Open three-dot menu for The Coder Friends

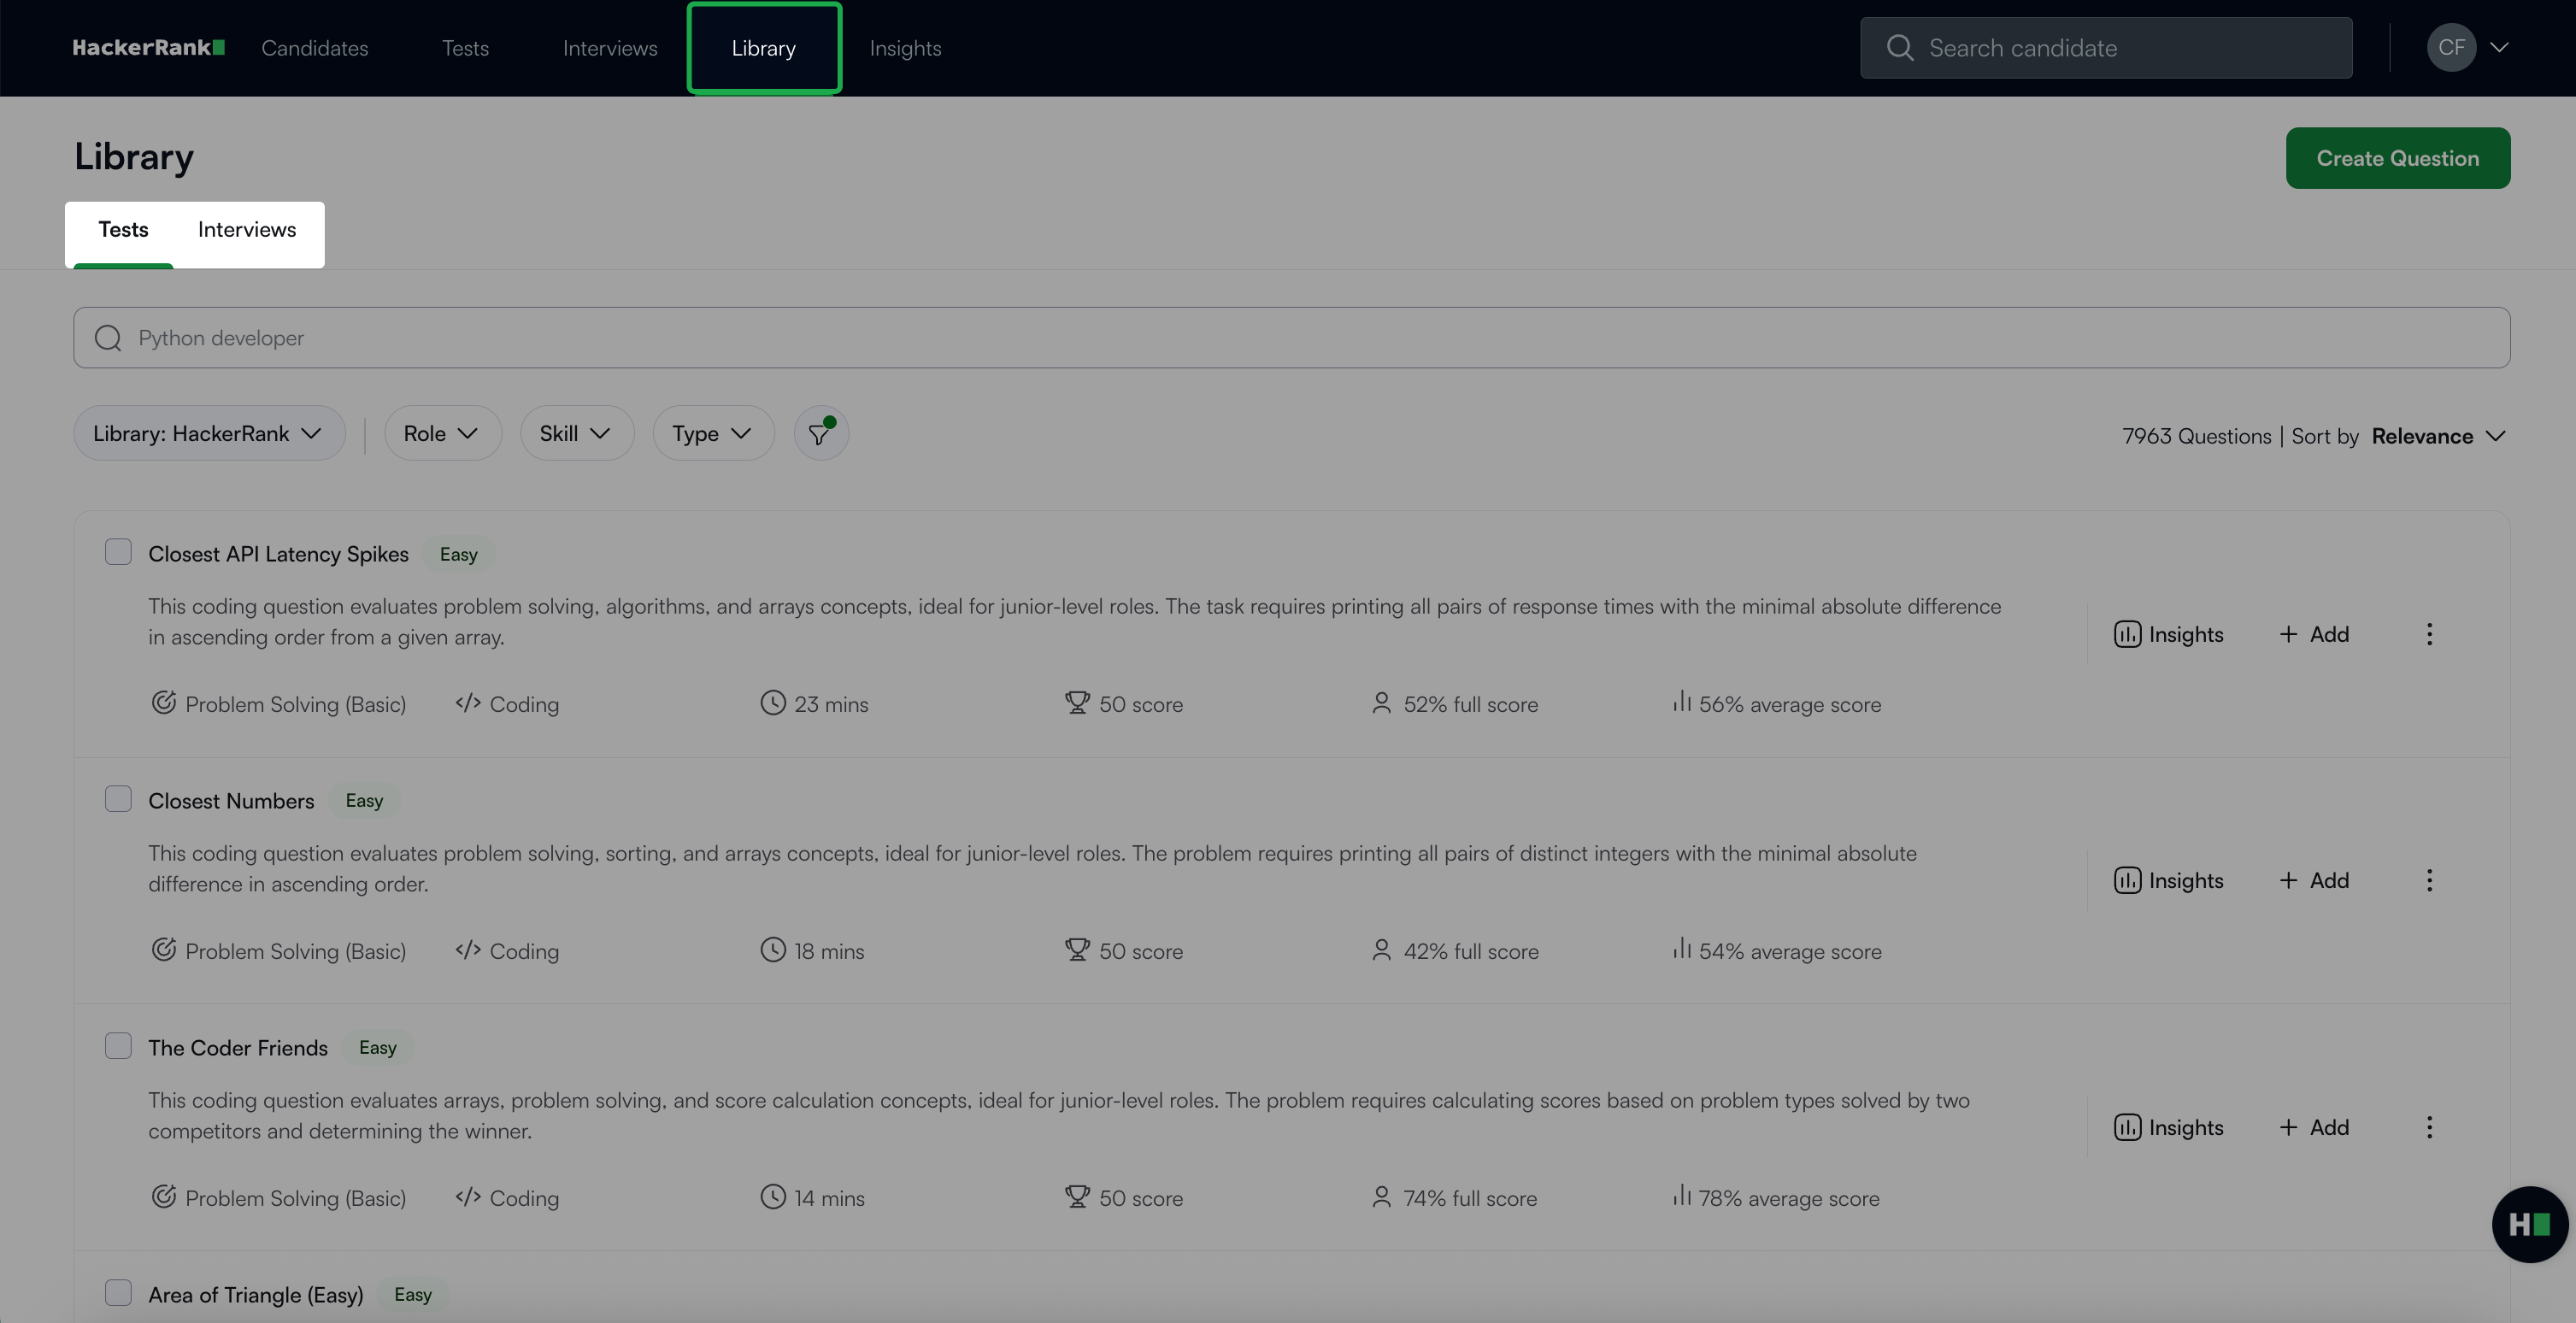[x=2429, y=1127]
